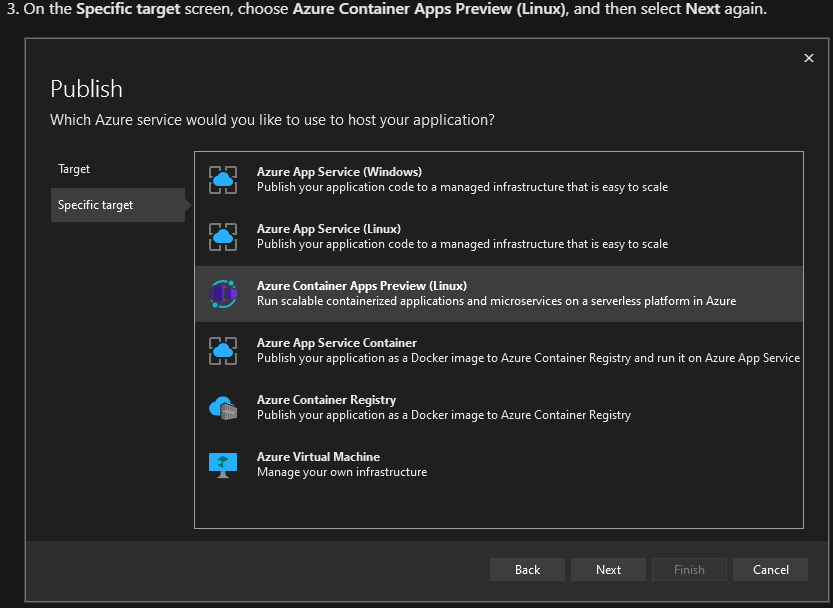The image size is (833, 608).
Task: Click description mentioning 'run it on Azure App Service'
Action: point(529,358)
